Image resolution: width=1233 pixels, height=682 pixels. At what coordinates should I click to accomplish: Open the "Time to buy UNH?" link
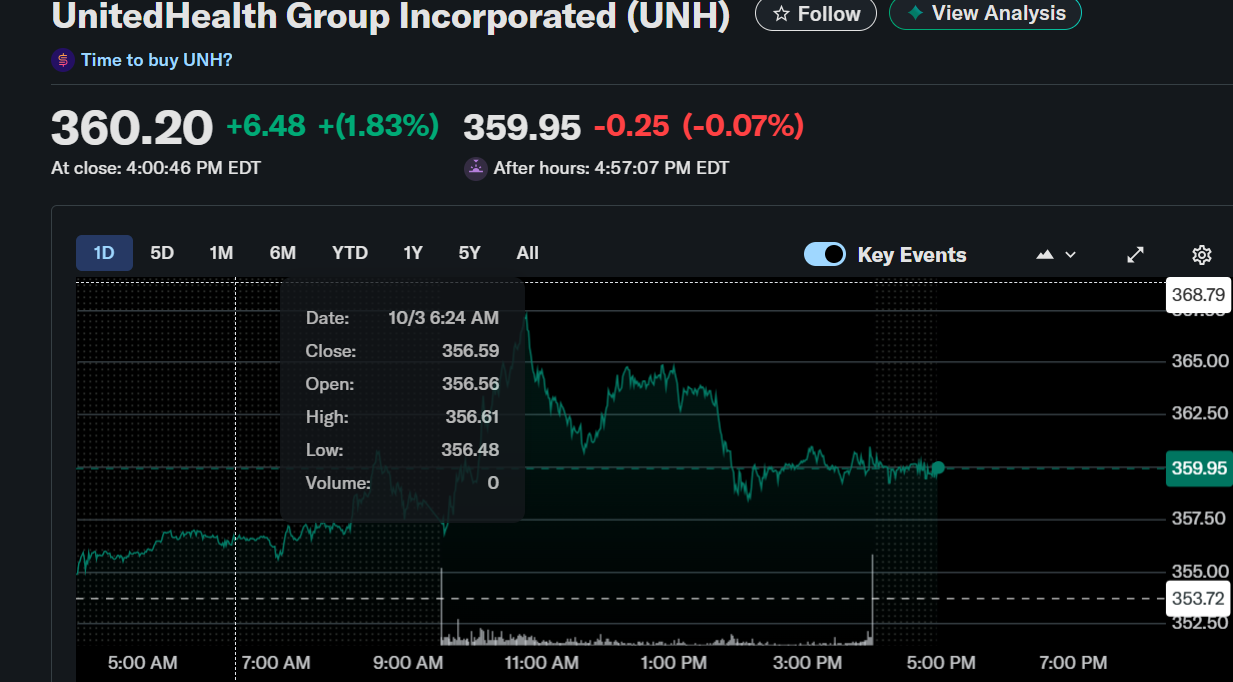click(156, 60)
